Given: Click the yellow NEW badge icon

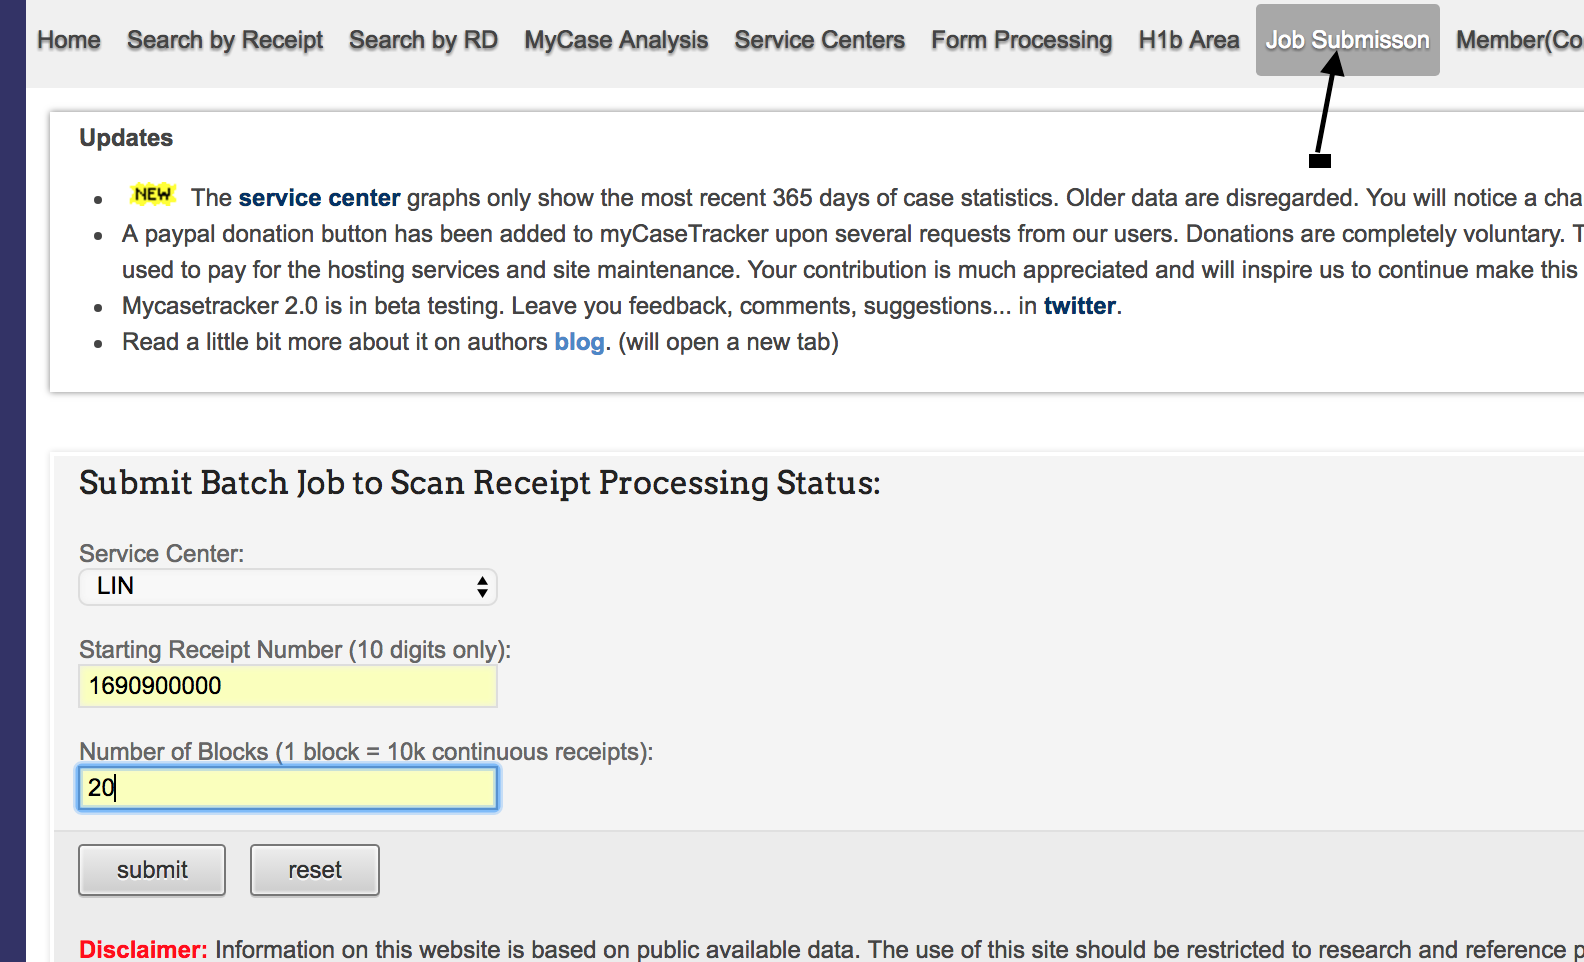Looking at the screenshot, I should point(152,194).
